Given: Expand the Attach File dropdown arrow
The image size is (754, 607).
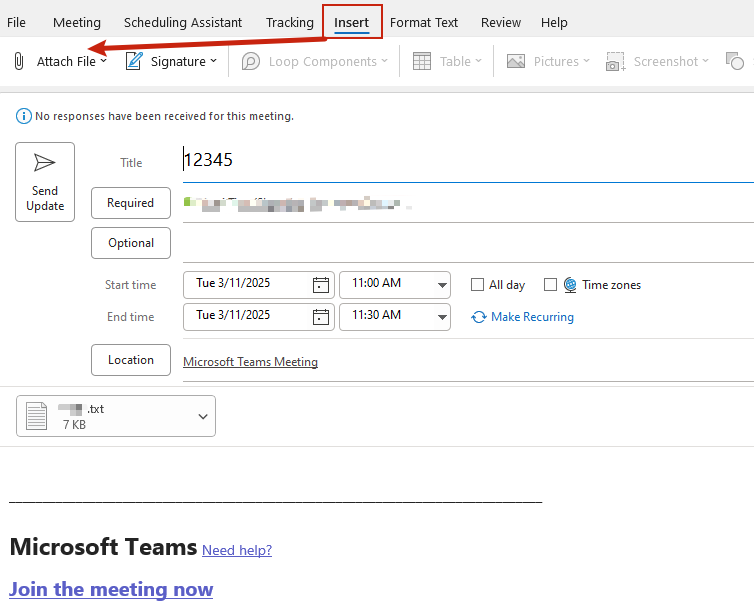Looking at the screenshot, I should click(103, 61).
